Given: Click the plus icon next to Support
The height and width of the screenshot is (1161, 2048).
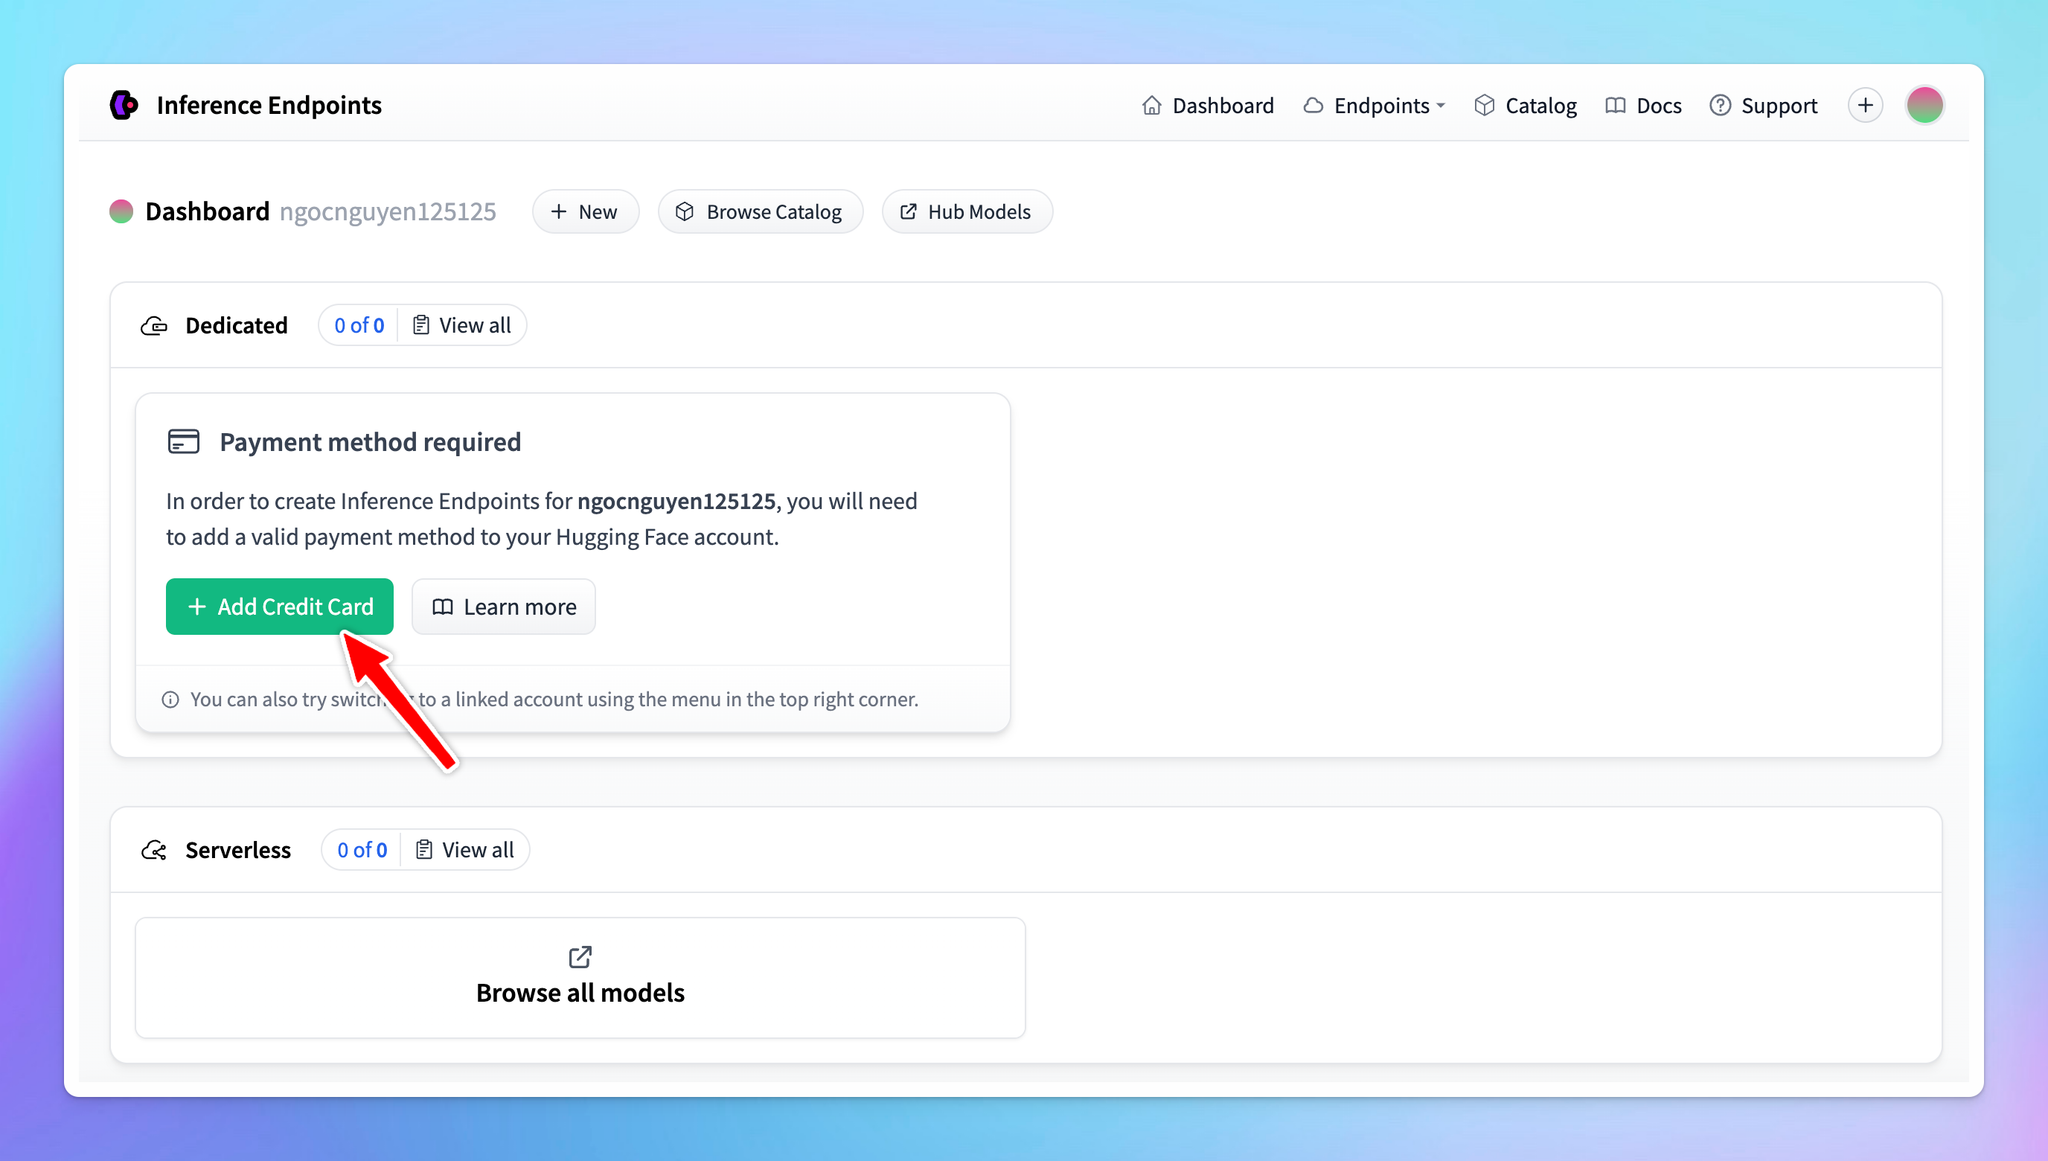Looking at the screenshot, I should pyautogui.click(x=1865, y=105).
